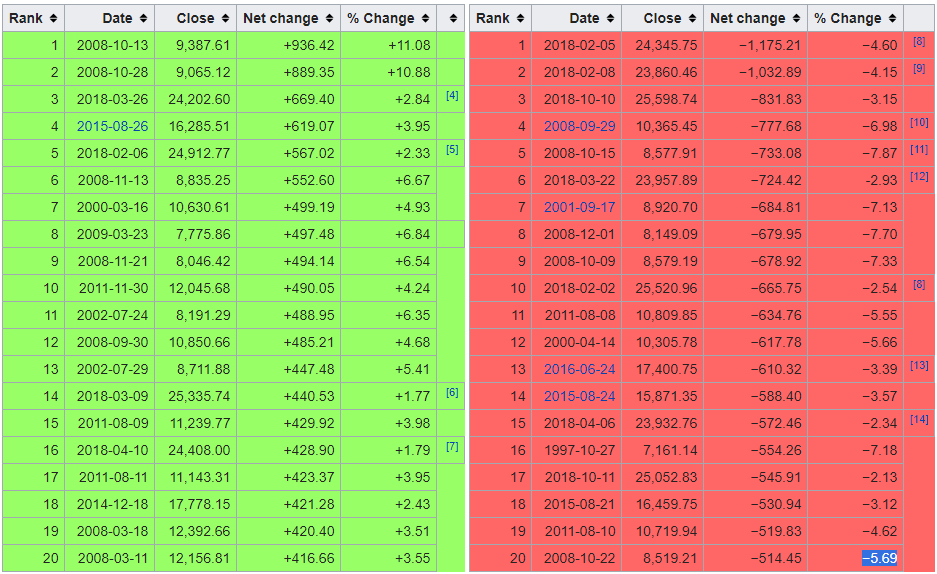Sort losses table by % Change arrows
The height and width of the screenshot is (574, 937).
point(892,19)
